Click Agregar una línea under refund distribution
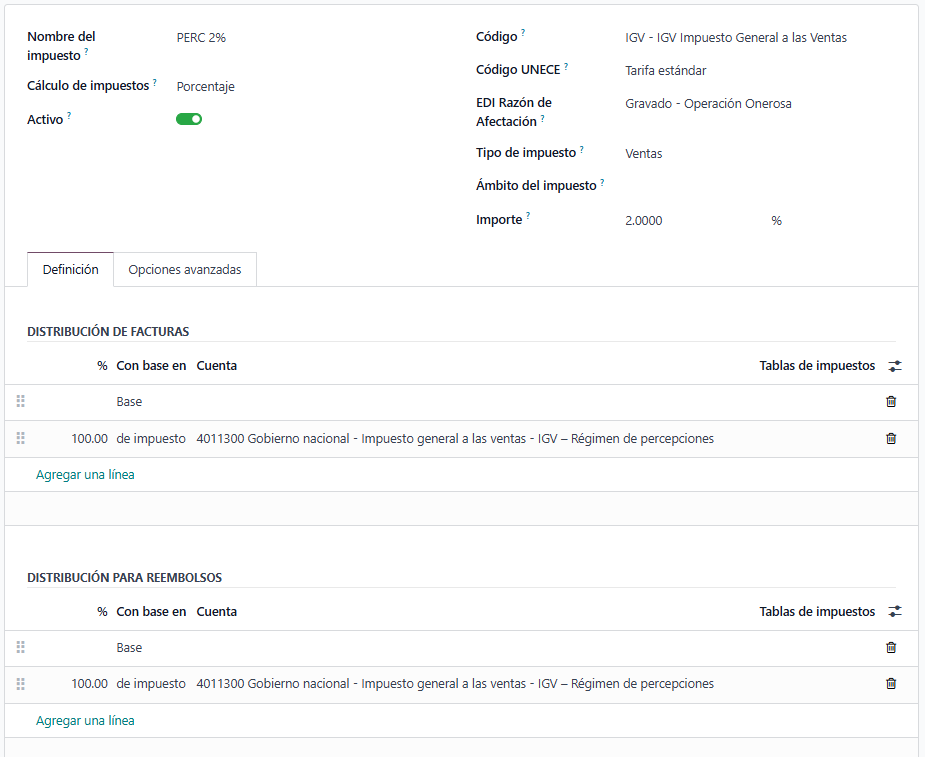Screen dimensions: 925x757 pos(85,721)
